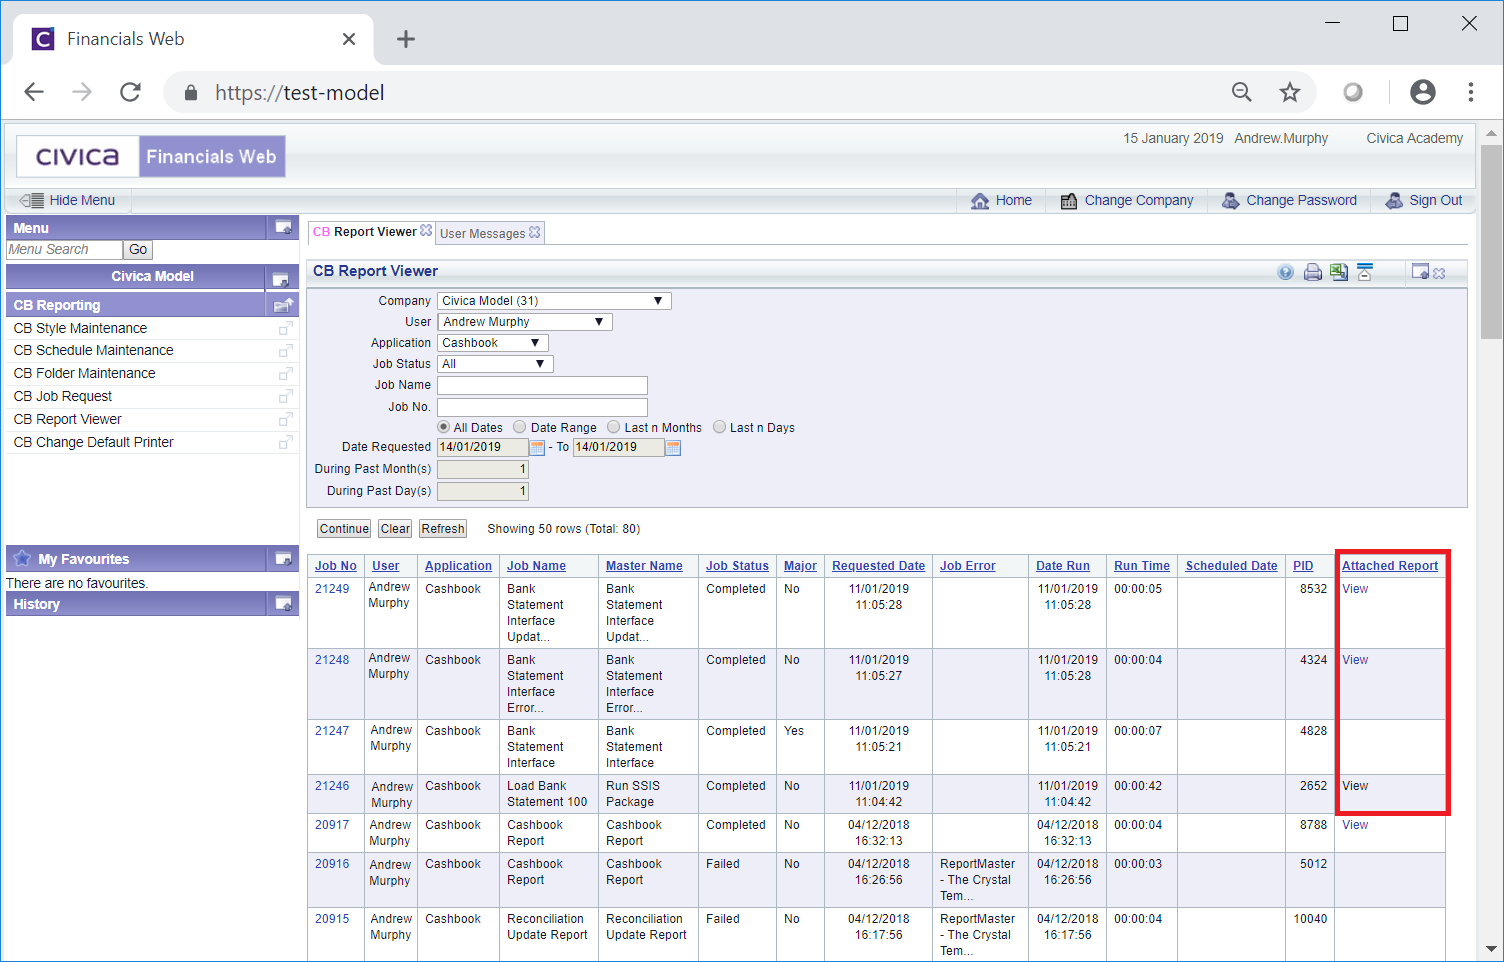The height and width of the screenshot is (962, 1504).
Task: Collapse the filter panel icon
Action: (1365, 272)
